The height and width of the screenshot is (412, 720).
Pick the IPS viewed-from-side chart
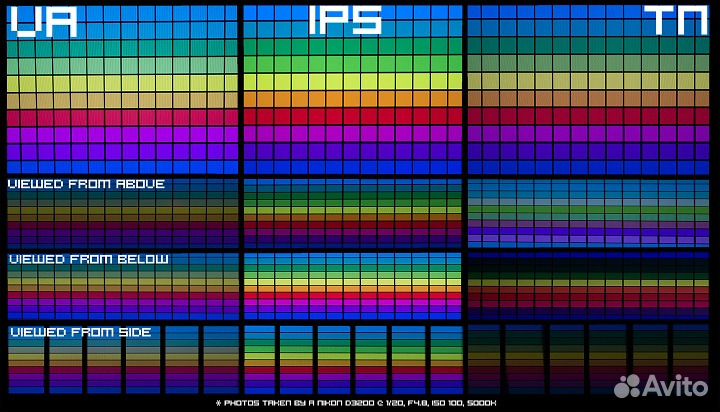[x=352, y=358]
